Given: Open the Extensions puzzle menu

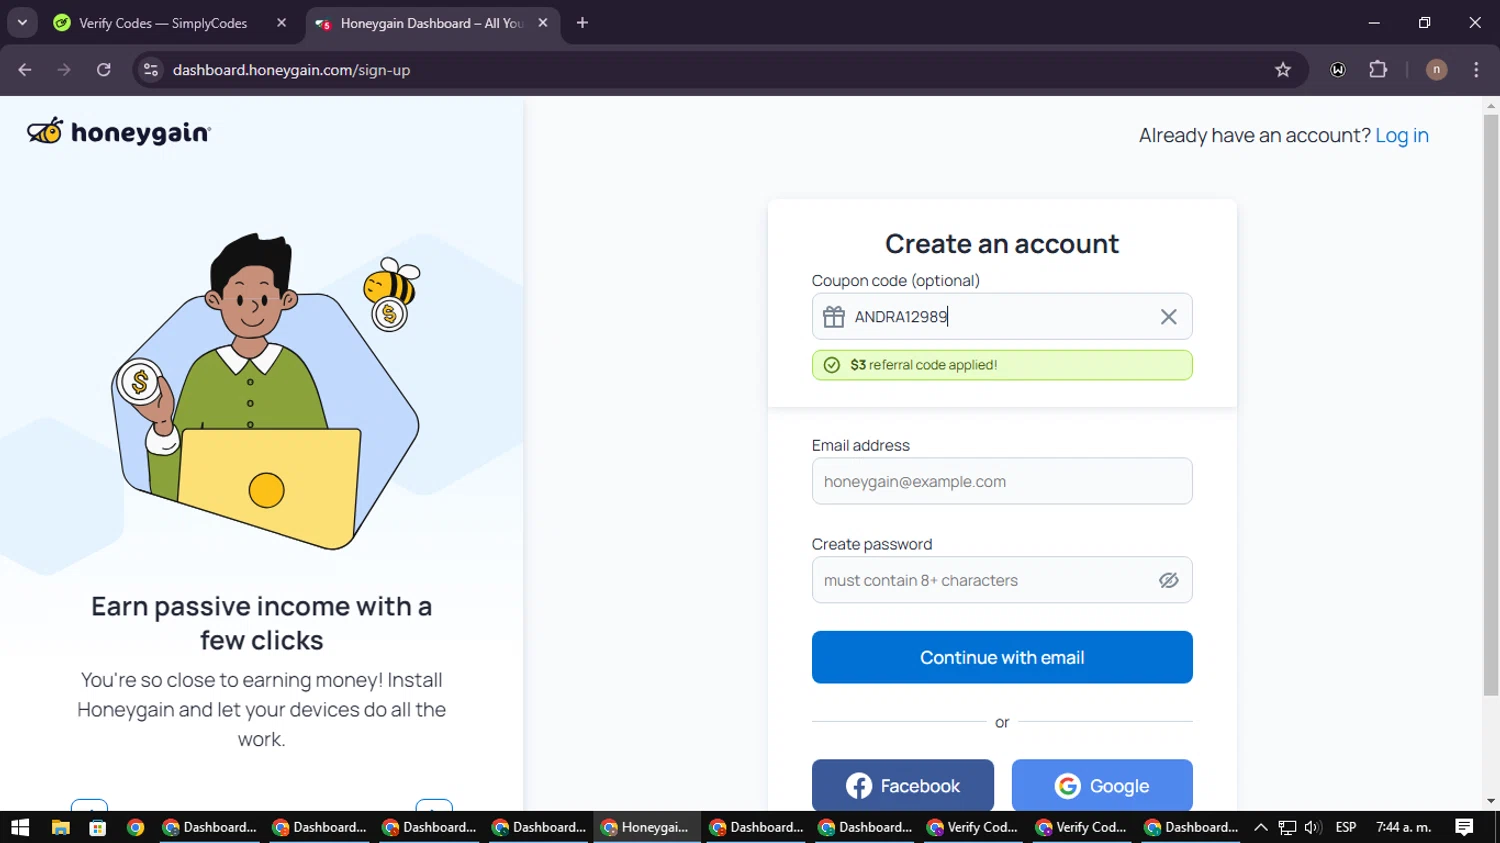Looking at the screenshot, I should click(1378, 70).
